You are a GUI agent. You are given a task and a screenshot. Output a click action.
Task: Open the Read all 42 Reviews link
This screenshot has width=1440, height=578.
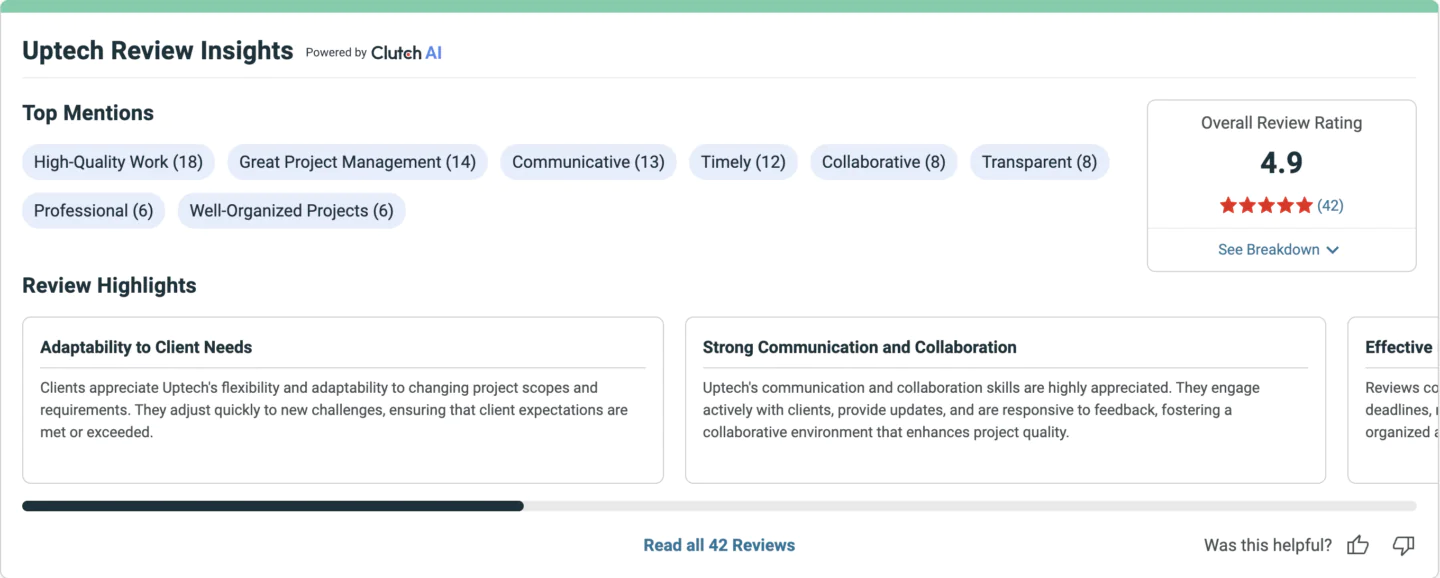(x=719, y=545)
